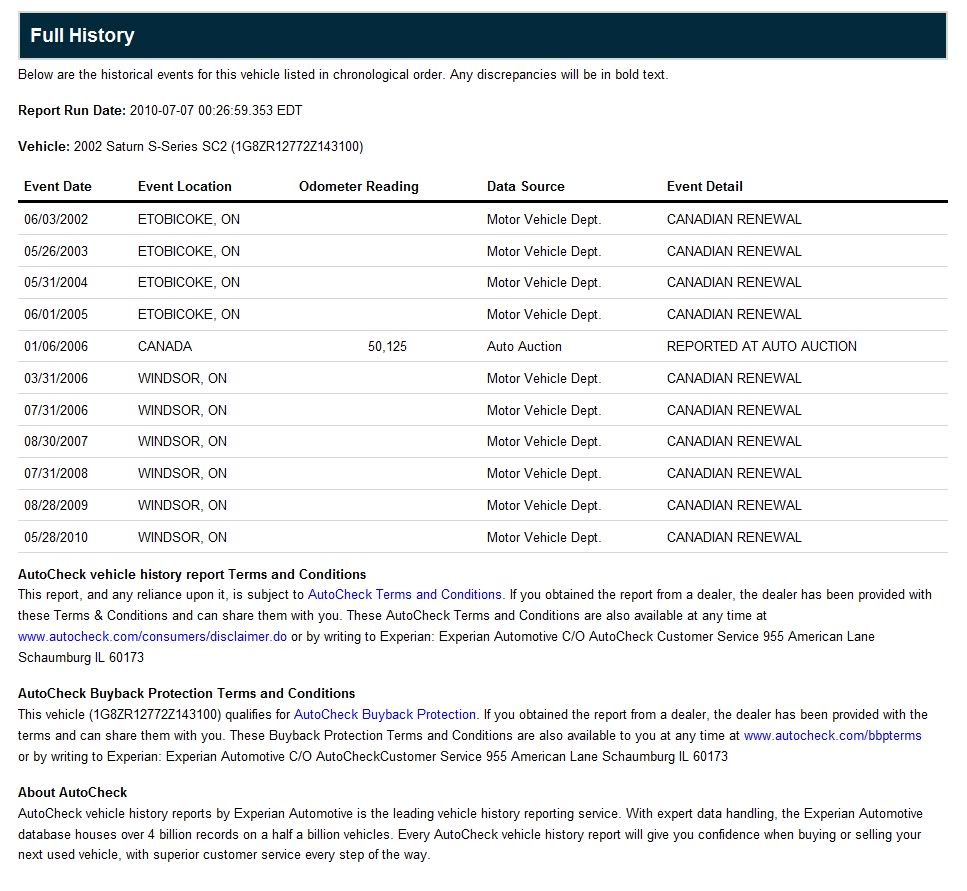Click the 06/01/2005 event date
The image size is (967, 891).
pos(56,314)
